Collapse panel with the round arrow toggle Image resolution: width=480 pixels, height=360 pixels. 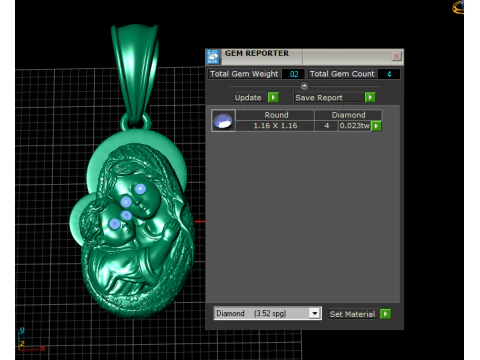[304, 86]
